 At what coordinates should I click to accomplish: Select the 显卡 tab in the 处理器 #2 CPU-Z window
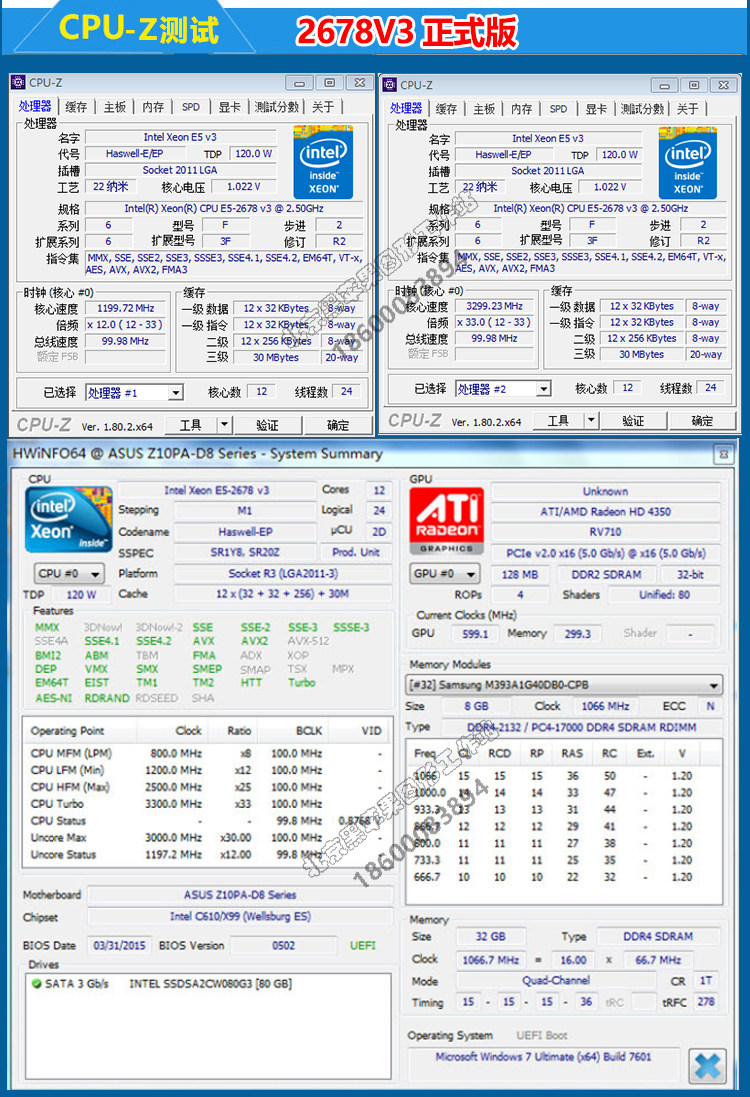coord(596,109)
